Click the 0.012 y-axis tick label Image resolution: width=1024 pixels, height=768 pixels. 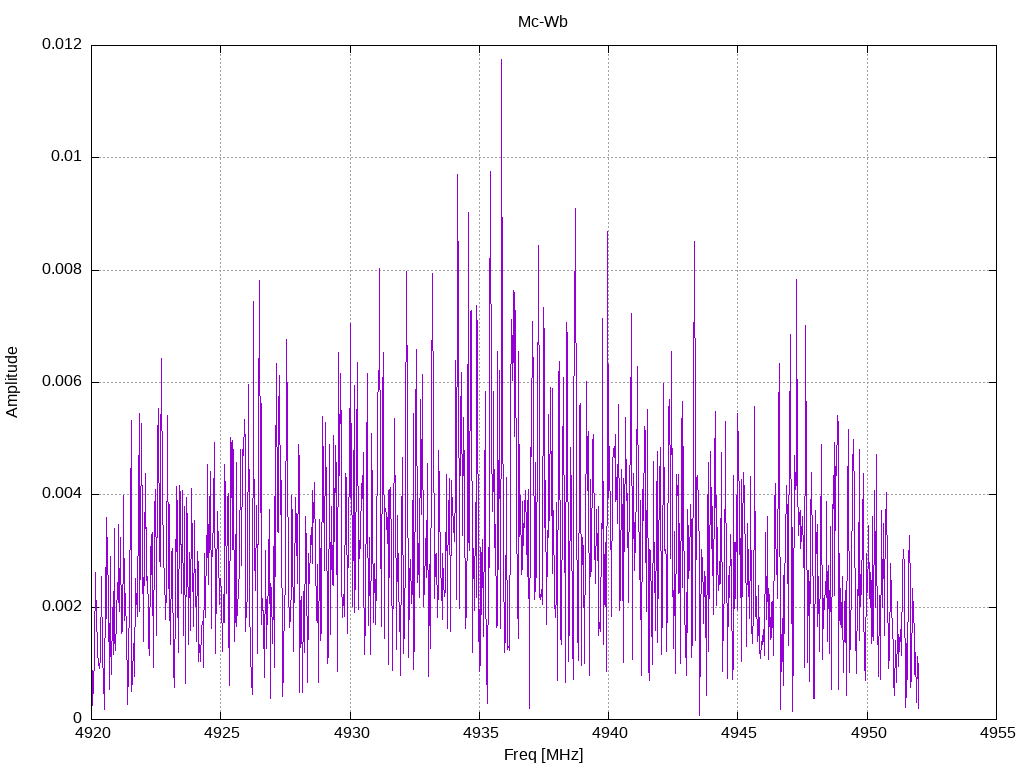coord(62,44)
